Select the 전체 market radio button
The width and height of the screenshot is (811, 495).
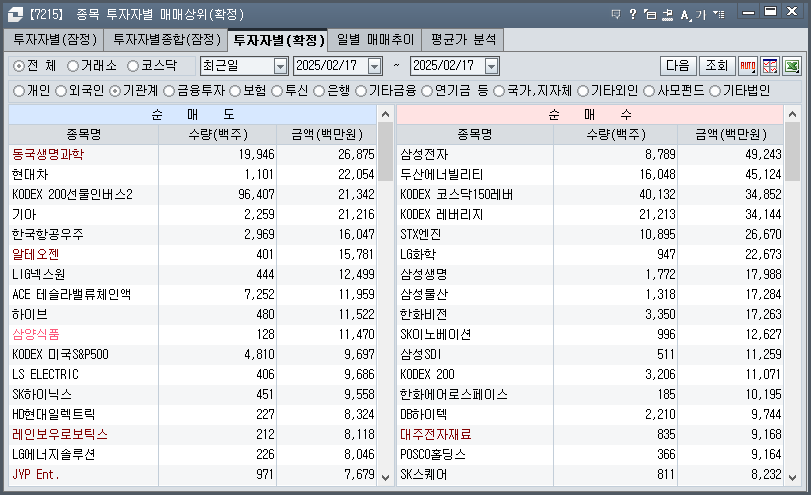[19, 66]
